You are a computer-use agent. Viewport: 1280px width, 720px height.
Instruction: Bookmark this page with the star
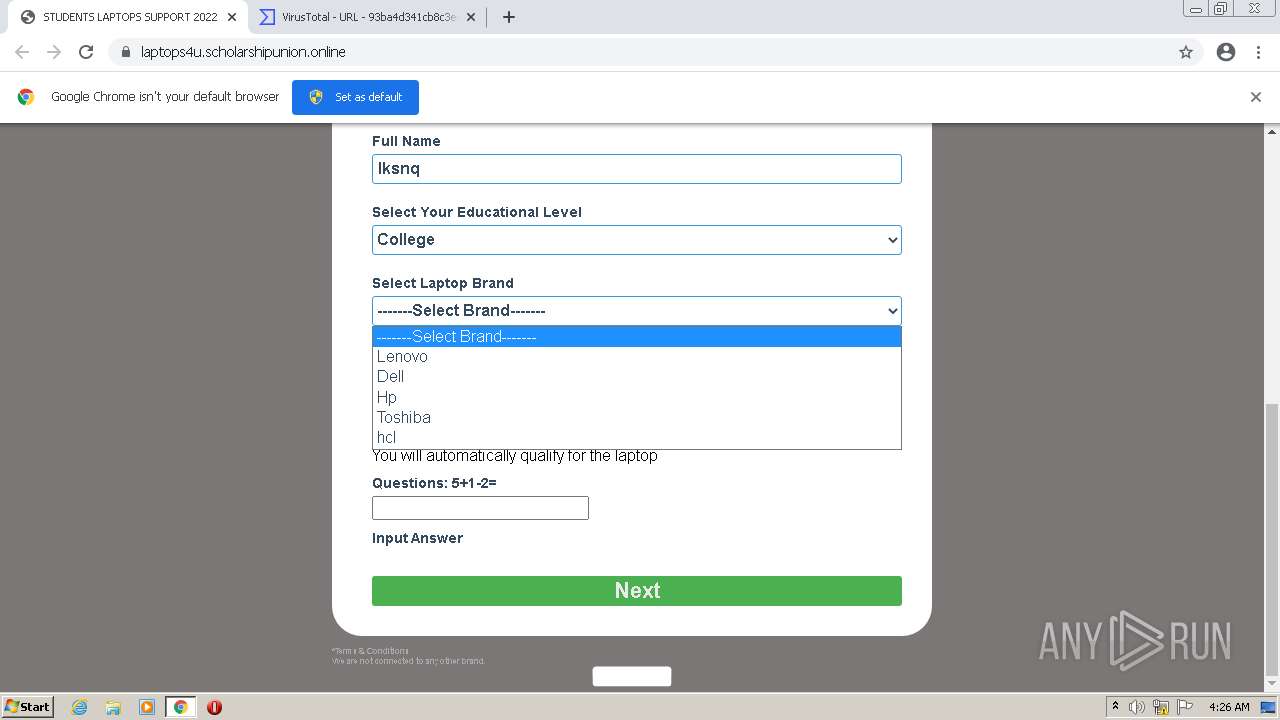(1186, 52)
